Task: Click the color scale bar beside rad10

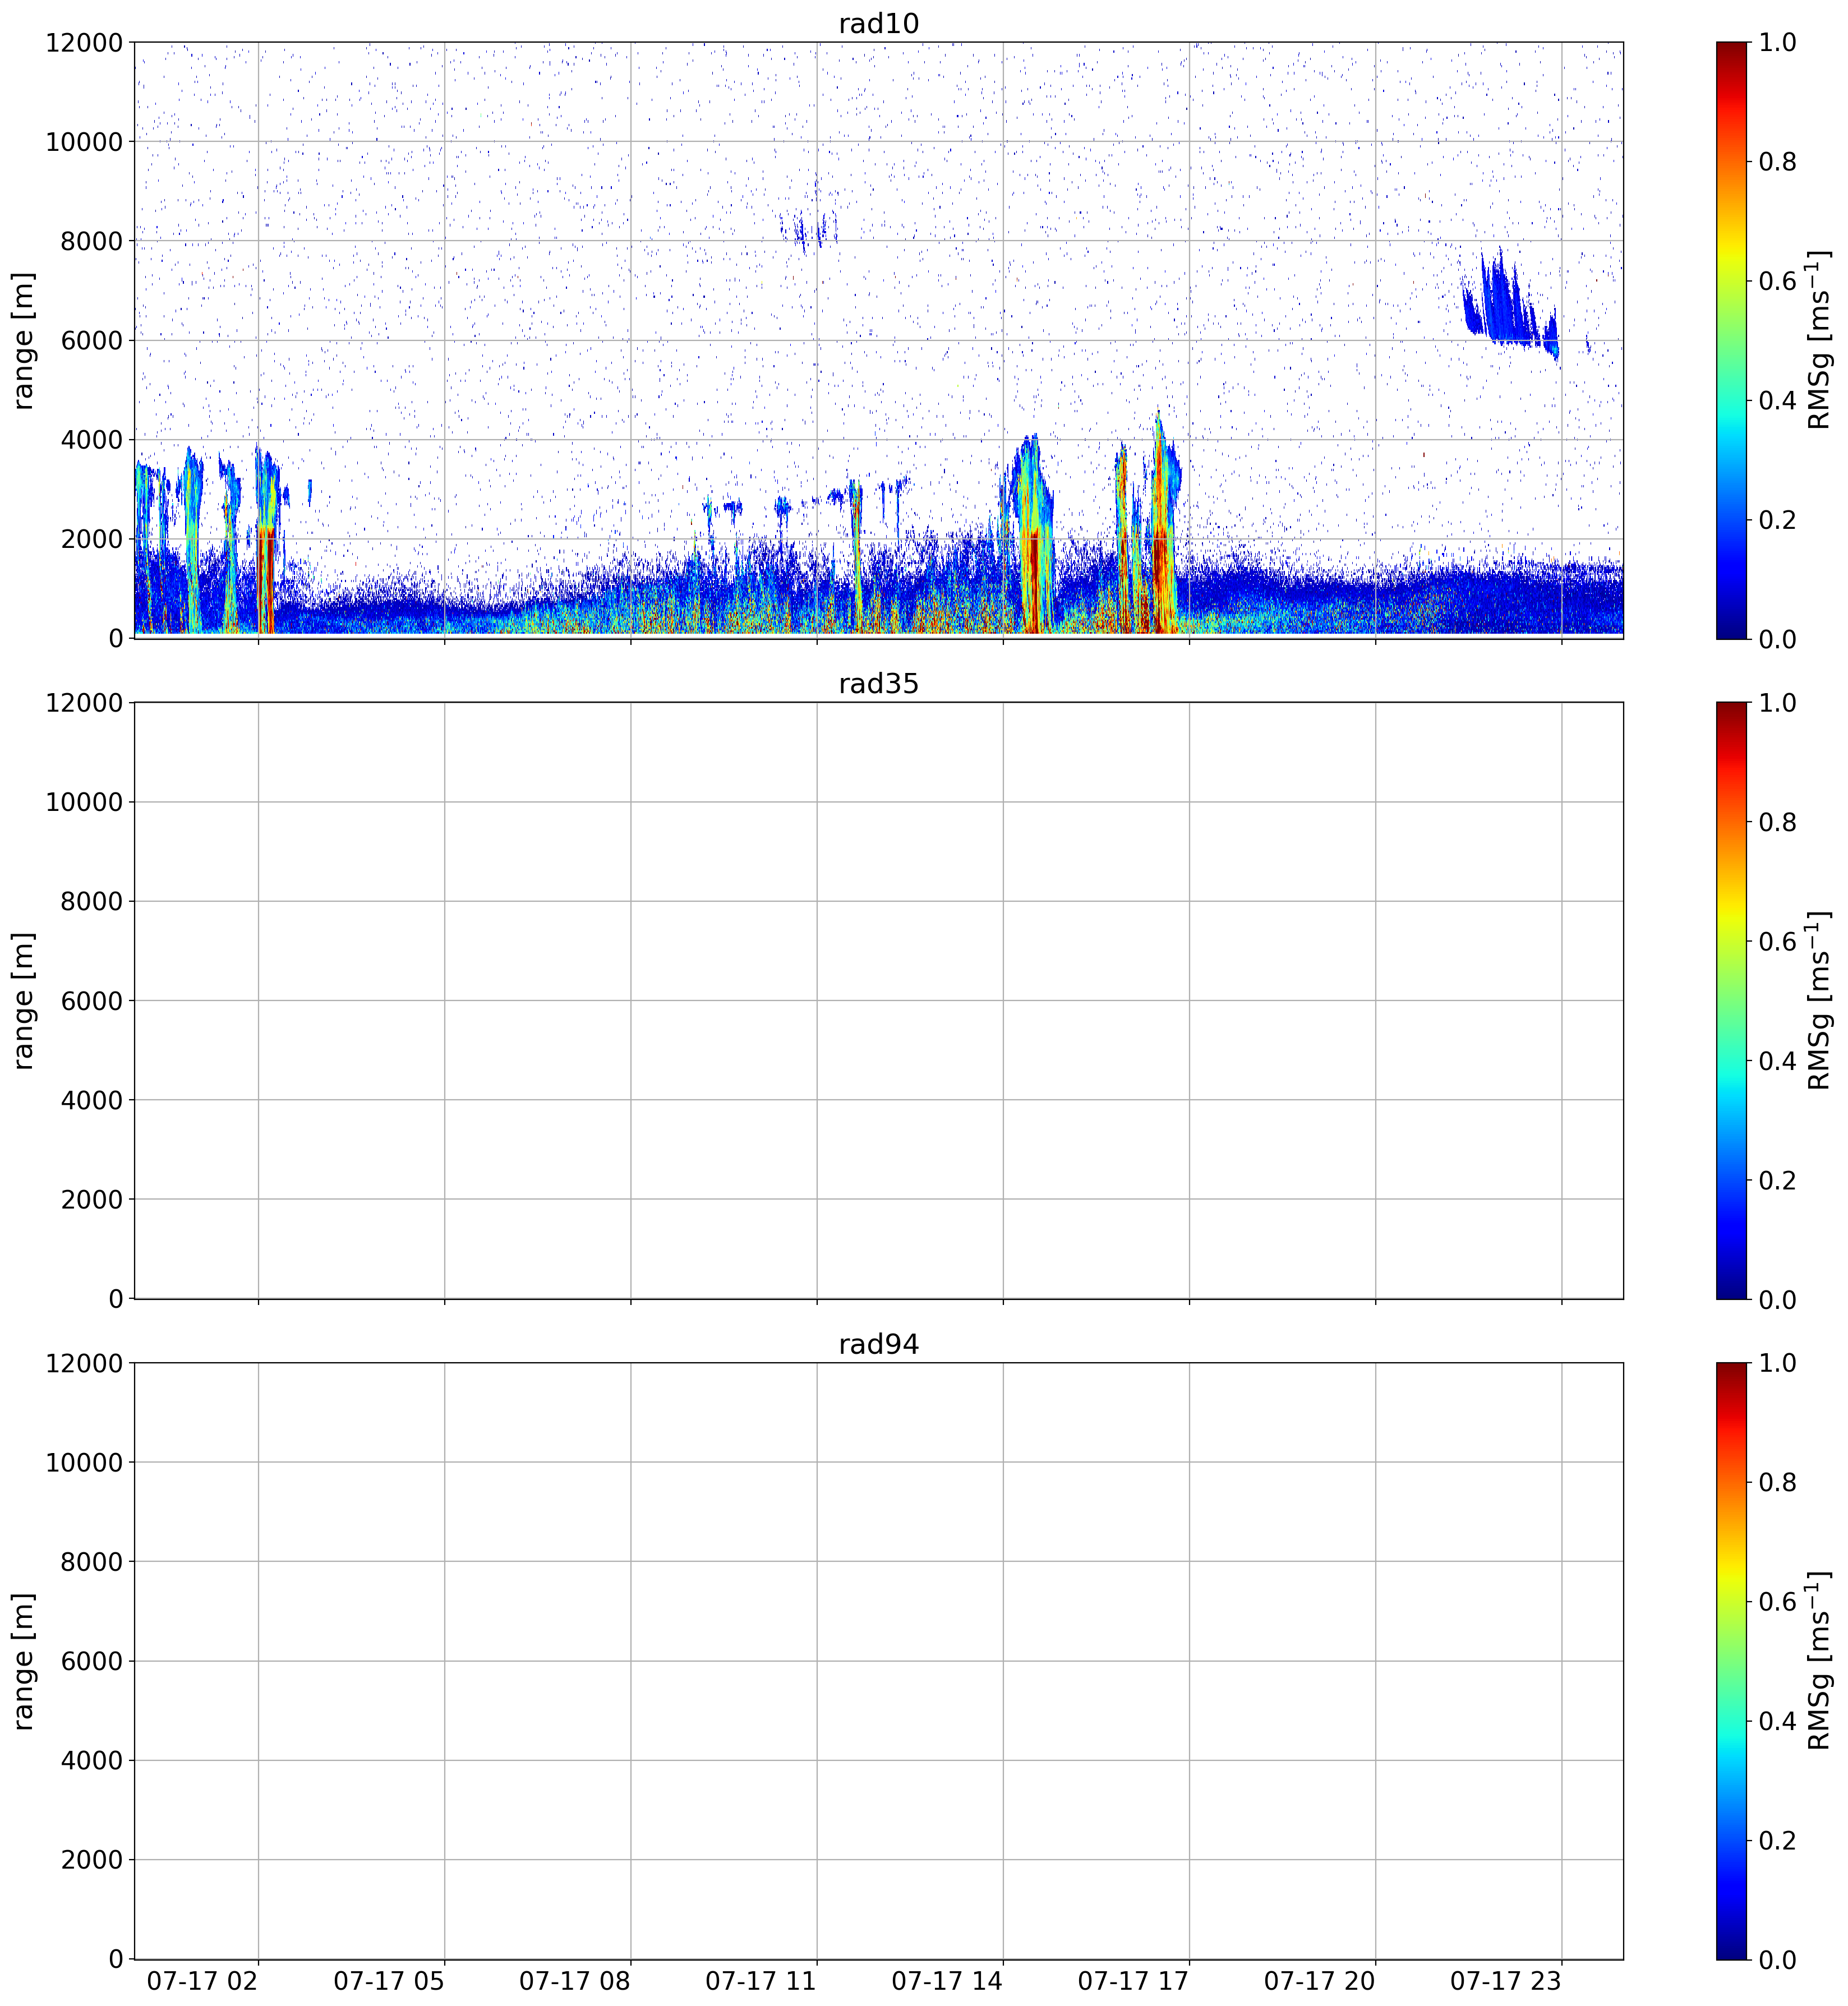Action: 1731,340
